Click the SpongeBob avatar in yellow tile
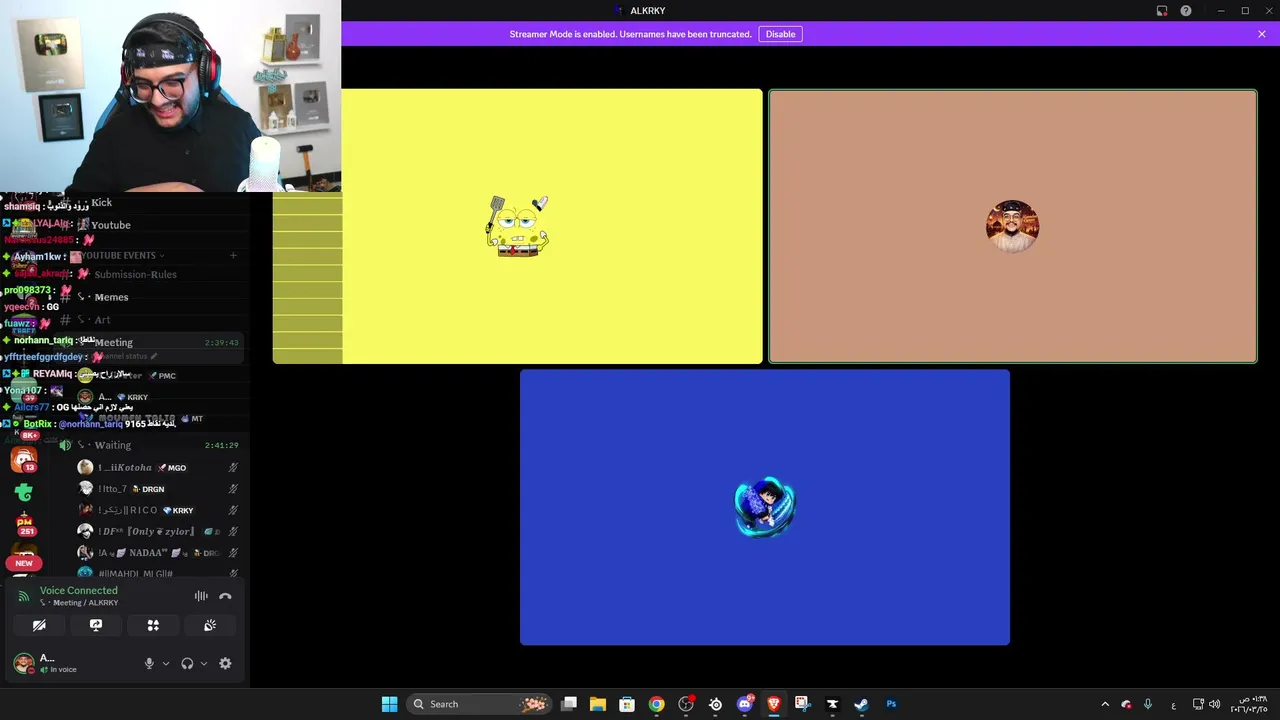The width and height of the screenshot is (1280, 720). point(517,226)
